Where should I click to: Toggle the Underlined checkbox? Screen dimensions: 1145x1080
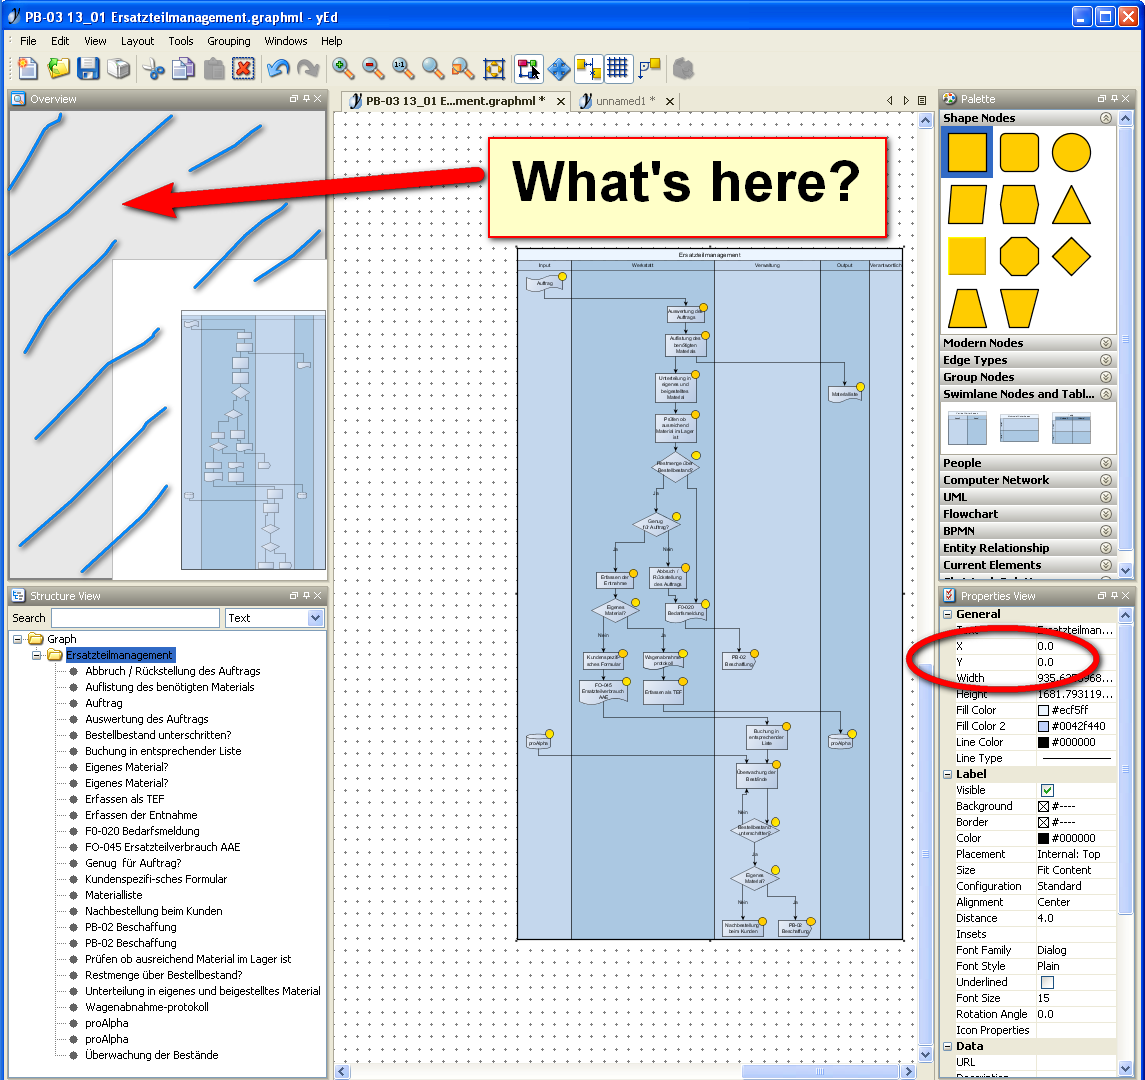pos(1047,982)
